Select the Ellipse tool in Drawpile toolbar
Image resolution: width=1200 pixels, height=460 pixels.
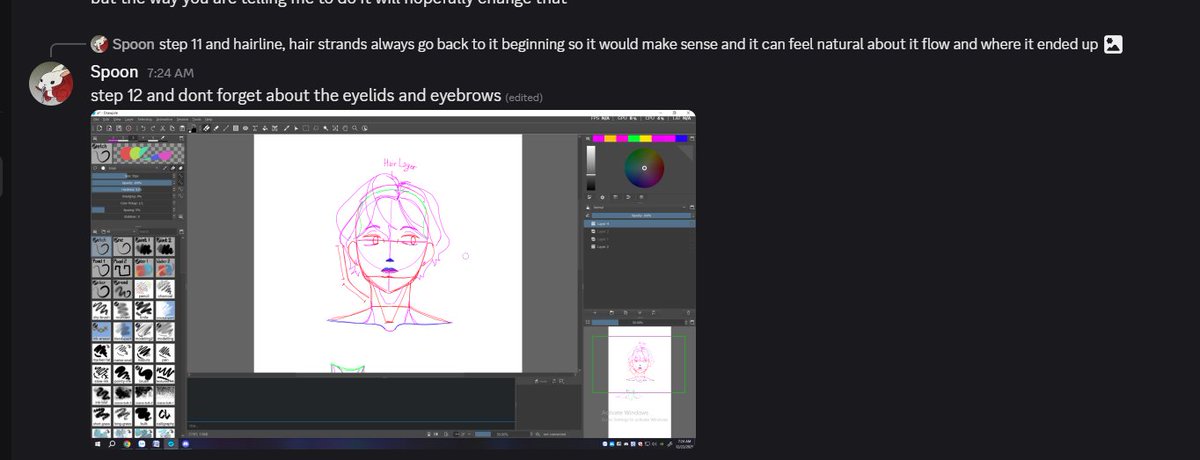[x=246, y=128]
